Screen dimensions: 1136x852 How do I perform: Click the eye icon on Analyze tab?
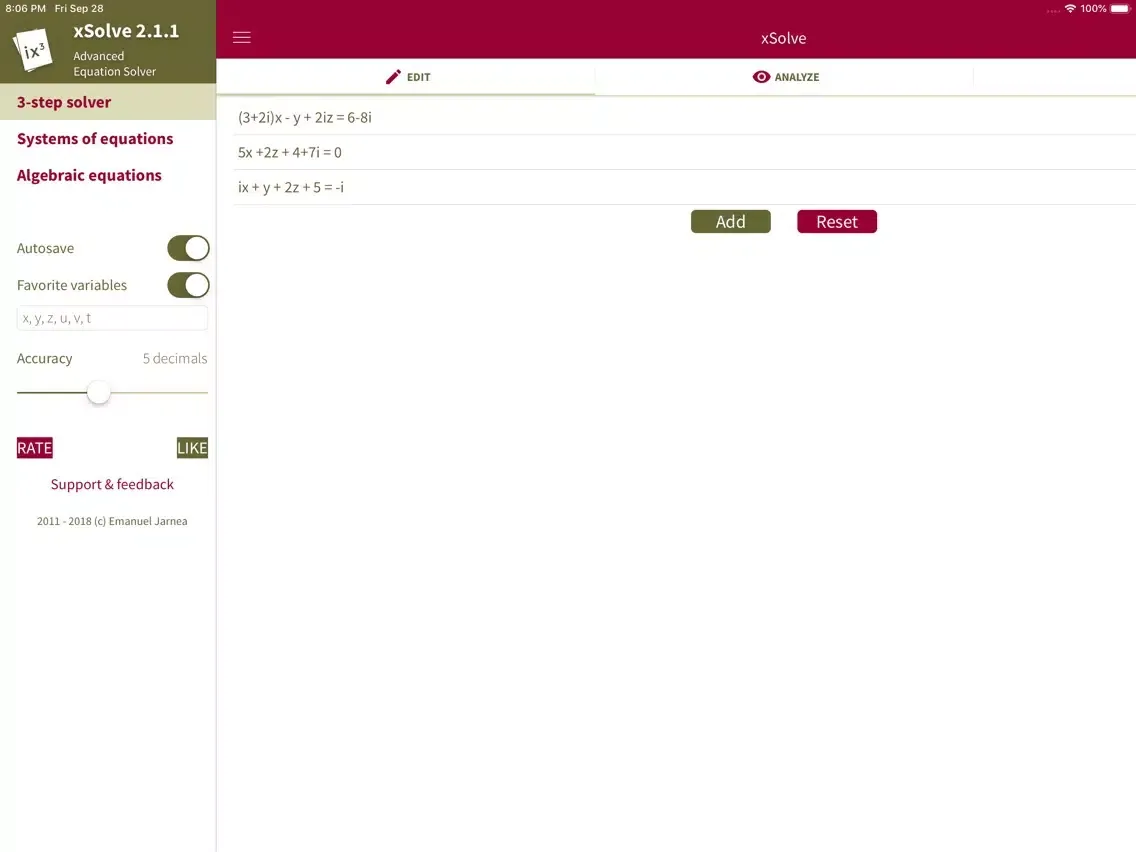761,77
